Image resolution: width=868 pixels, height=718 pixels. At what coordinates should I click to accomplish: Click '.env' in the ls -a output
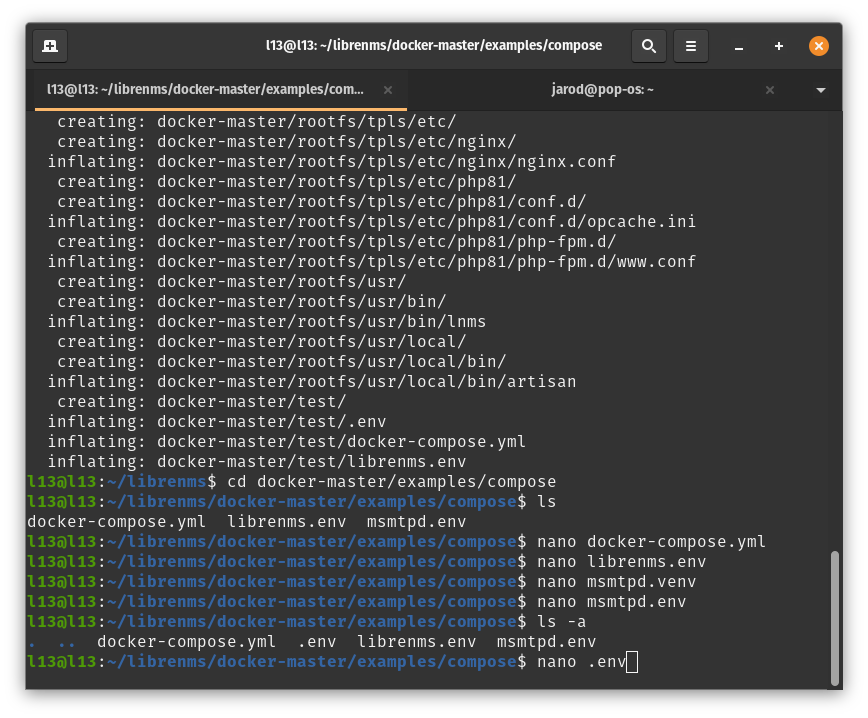pos(317,642)
